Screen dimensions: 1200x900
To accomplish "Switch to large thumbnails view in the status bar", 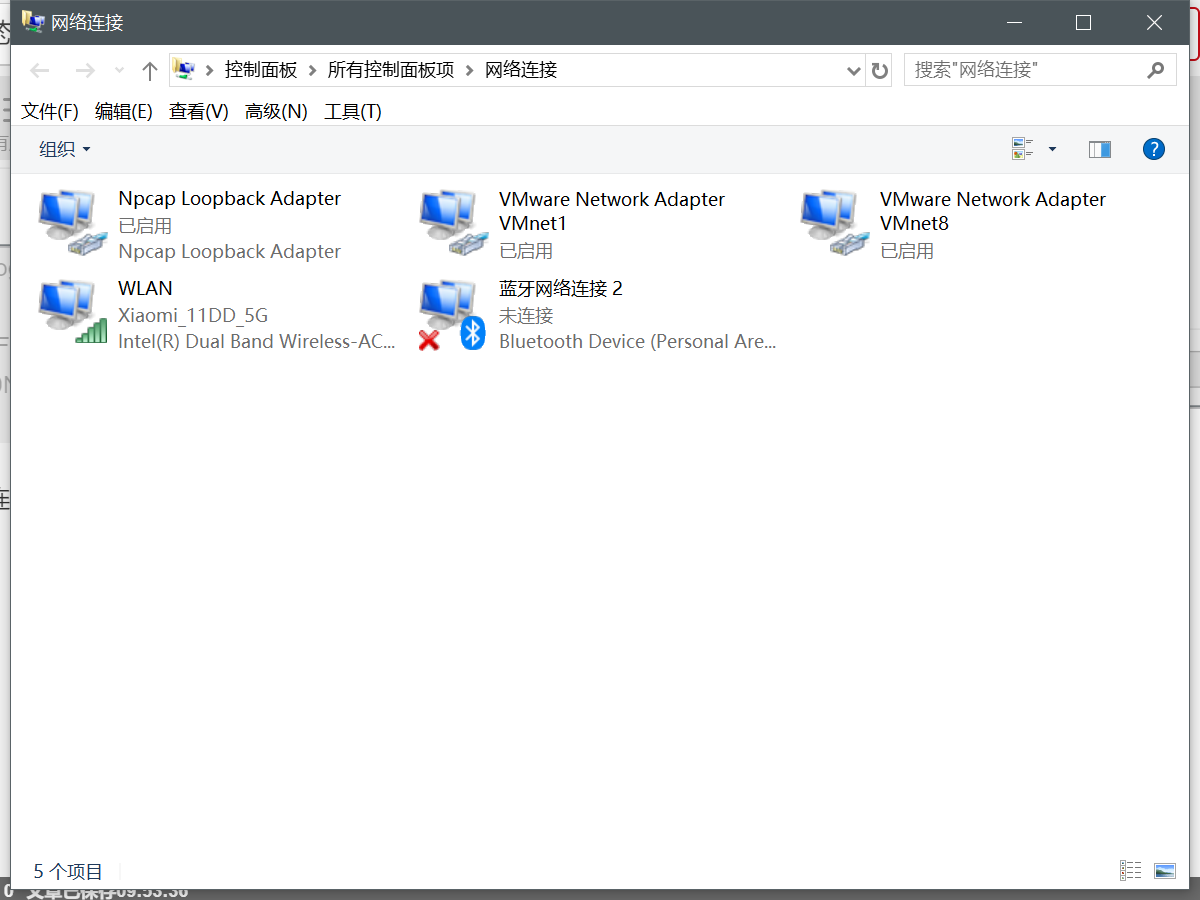I will [x=1164, y=870].
